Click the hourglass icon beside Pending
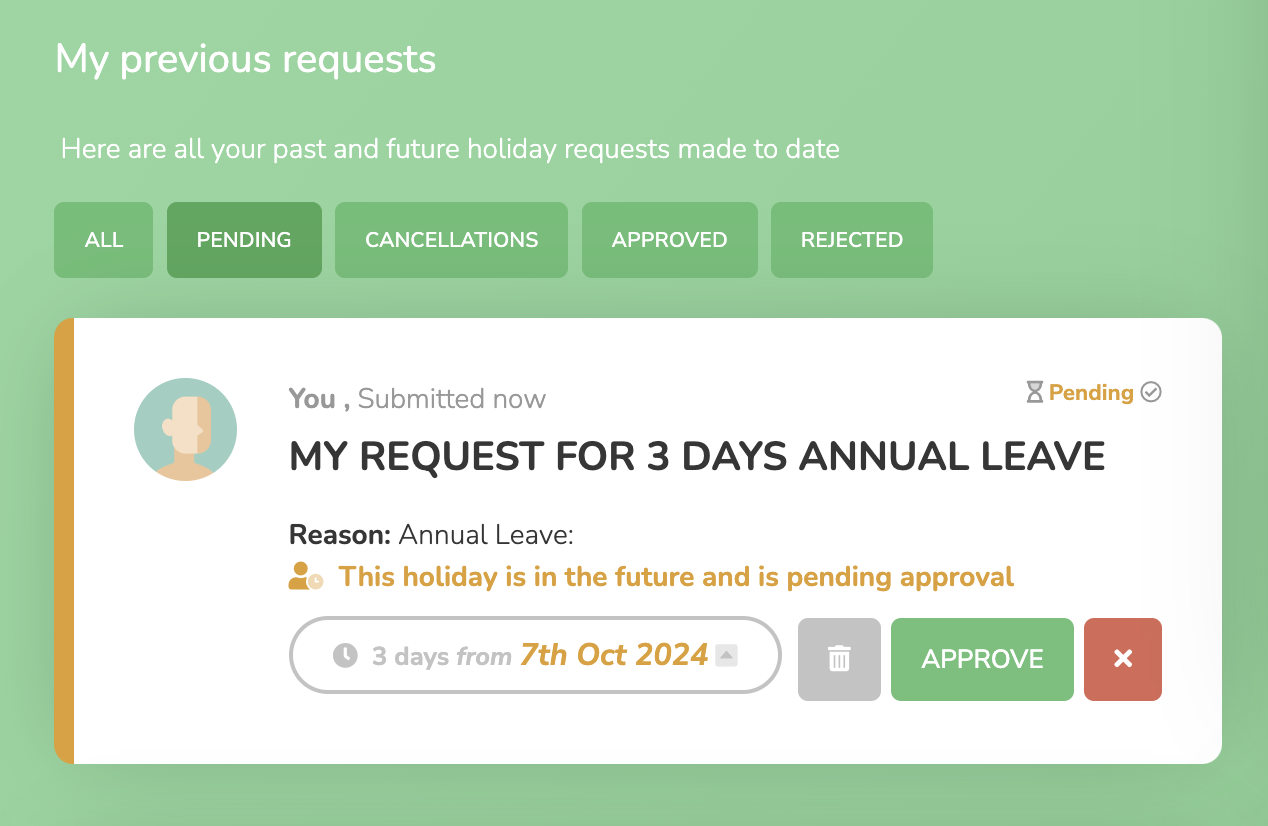 pos(1034,393)
